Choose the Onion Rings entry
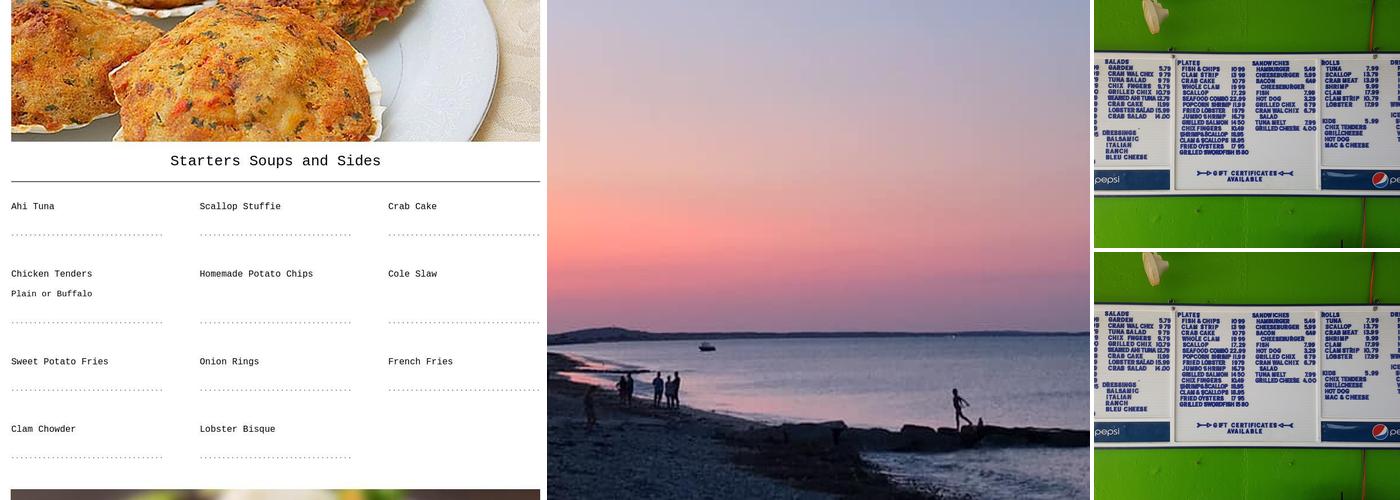Viewport: 1400px width, 500px height. pos(229,362)
